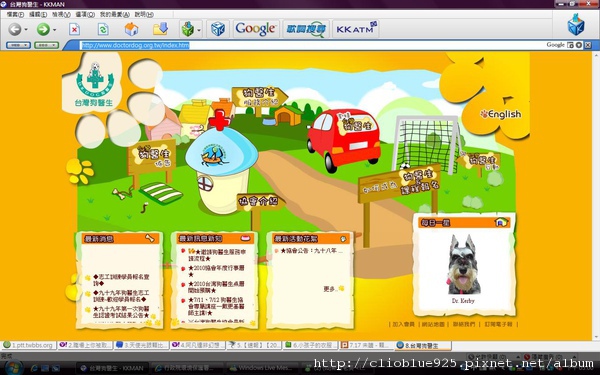This screenshot has height=375, width=600.
Task: Refresh the page with green arrows icon
Action: (103, 29)
